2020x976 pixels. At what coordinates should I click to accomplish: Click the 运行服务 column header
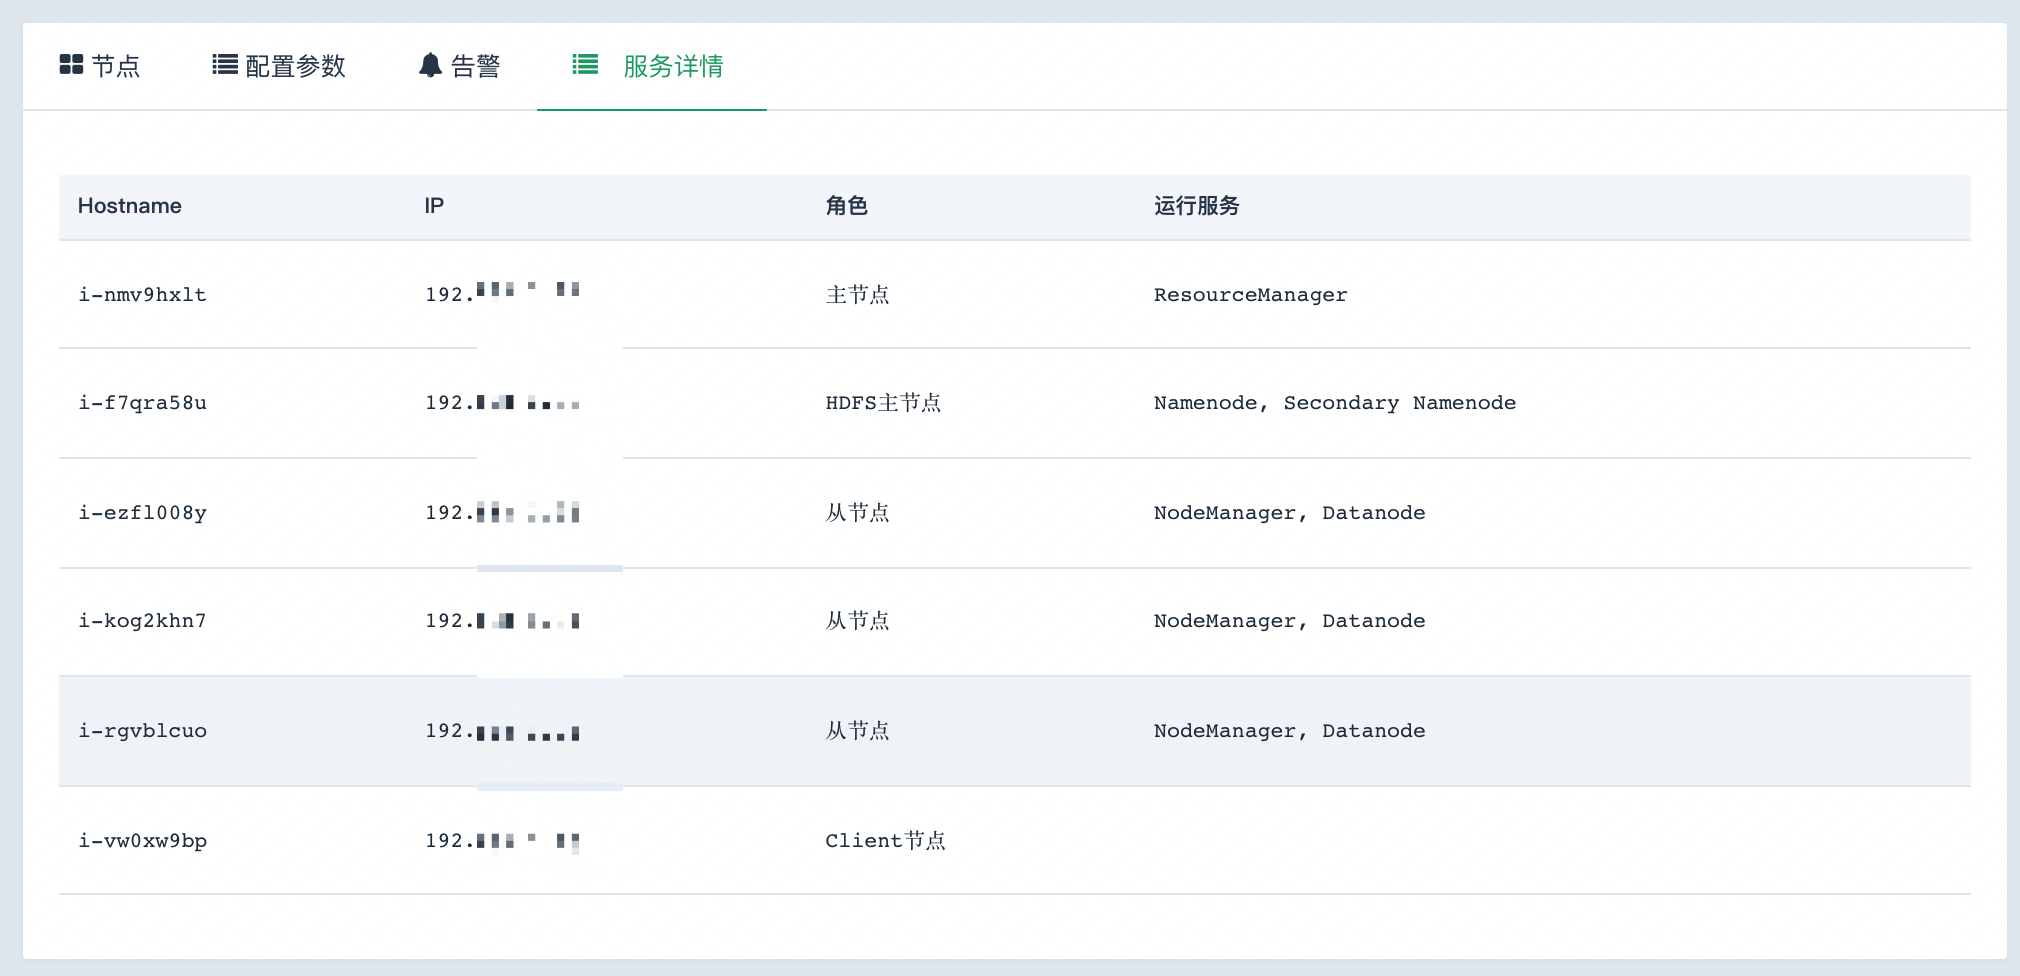coord(1197,206)
